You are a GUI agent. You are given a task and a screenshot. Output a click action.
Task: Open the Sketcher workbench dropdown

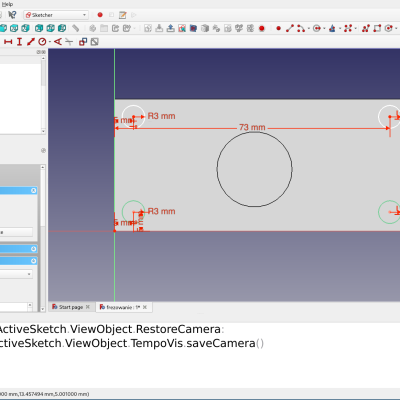click(56, 15)
